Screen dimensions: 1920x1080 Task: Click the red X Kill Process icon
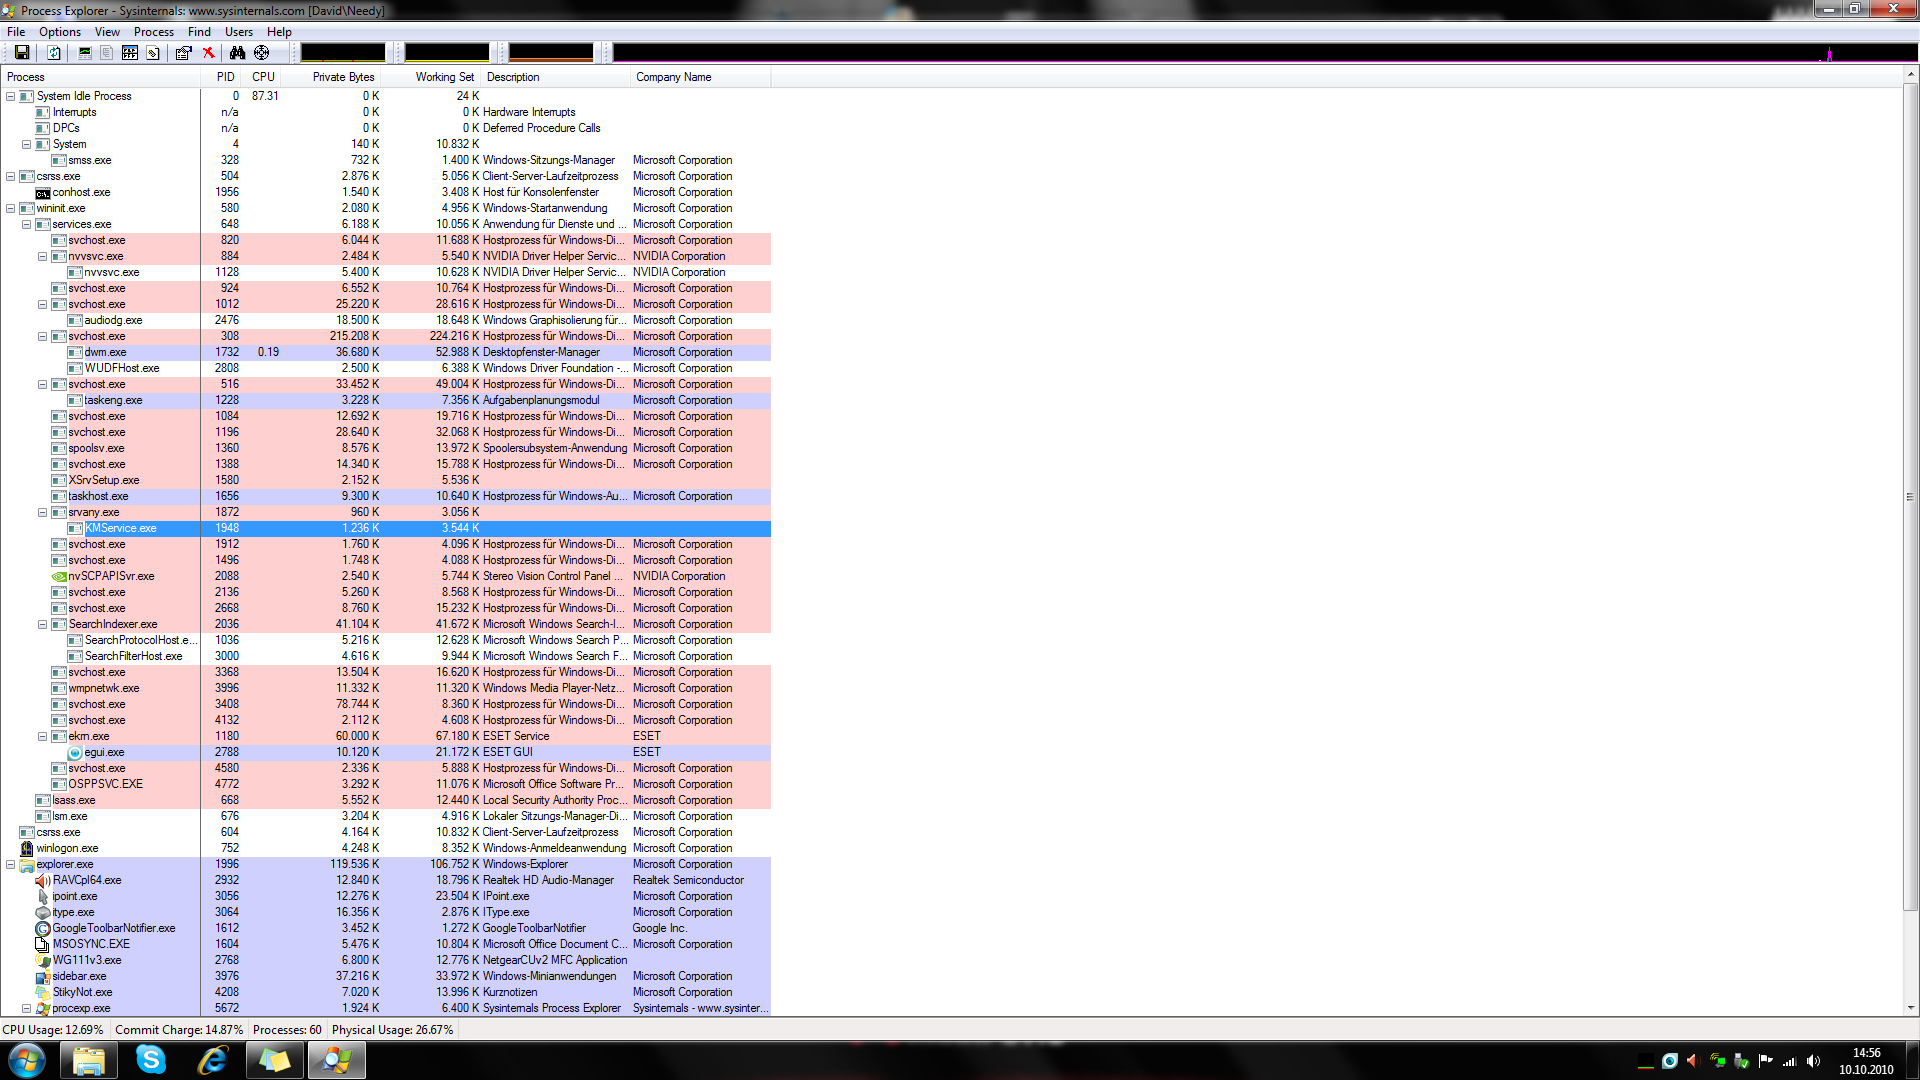click(x=208, y=53)
